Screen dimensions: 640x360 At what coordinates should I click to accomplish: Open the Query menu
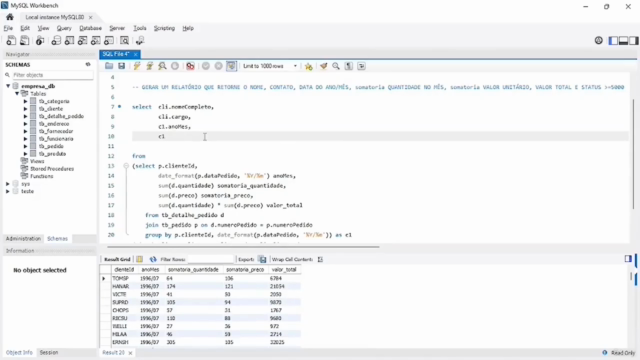pos(64,28)
